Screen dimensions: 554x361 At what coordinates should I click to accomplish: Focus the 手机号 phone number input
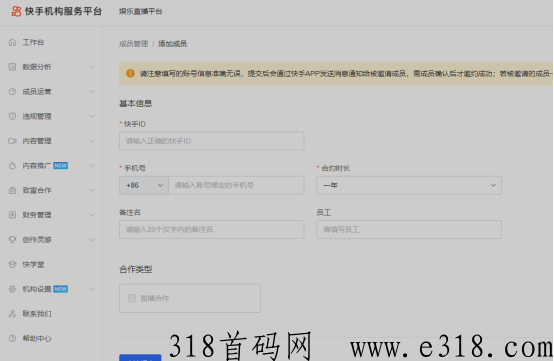(236, 185)
